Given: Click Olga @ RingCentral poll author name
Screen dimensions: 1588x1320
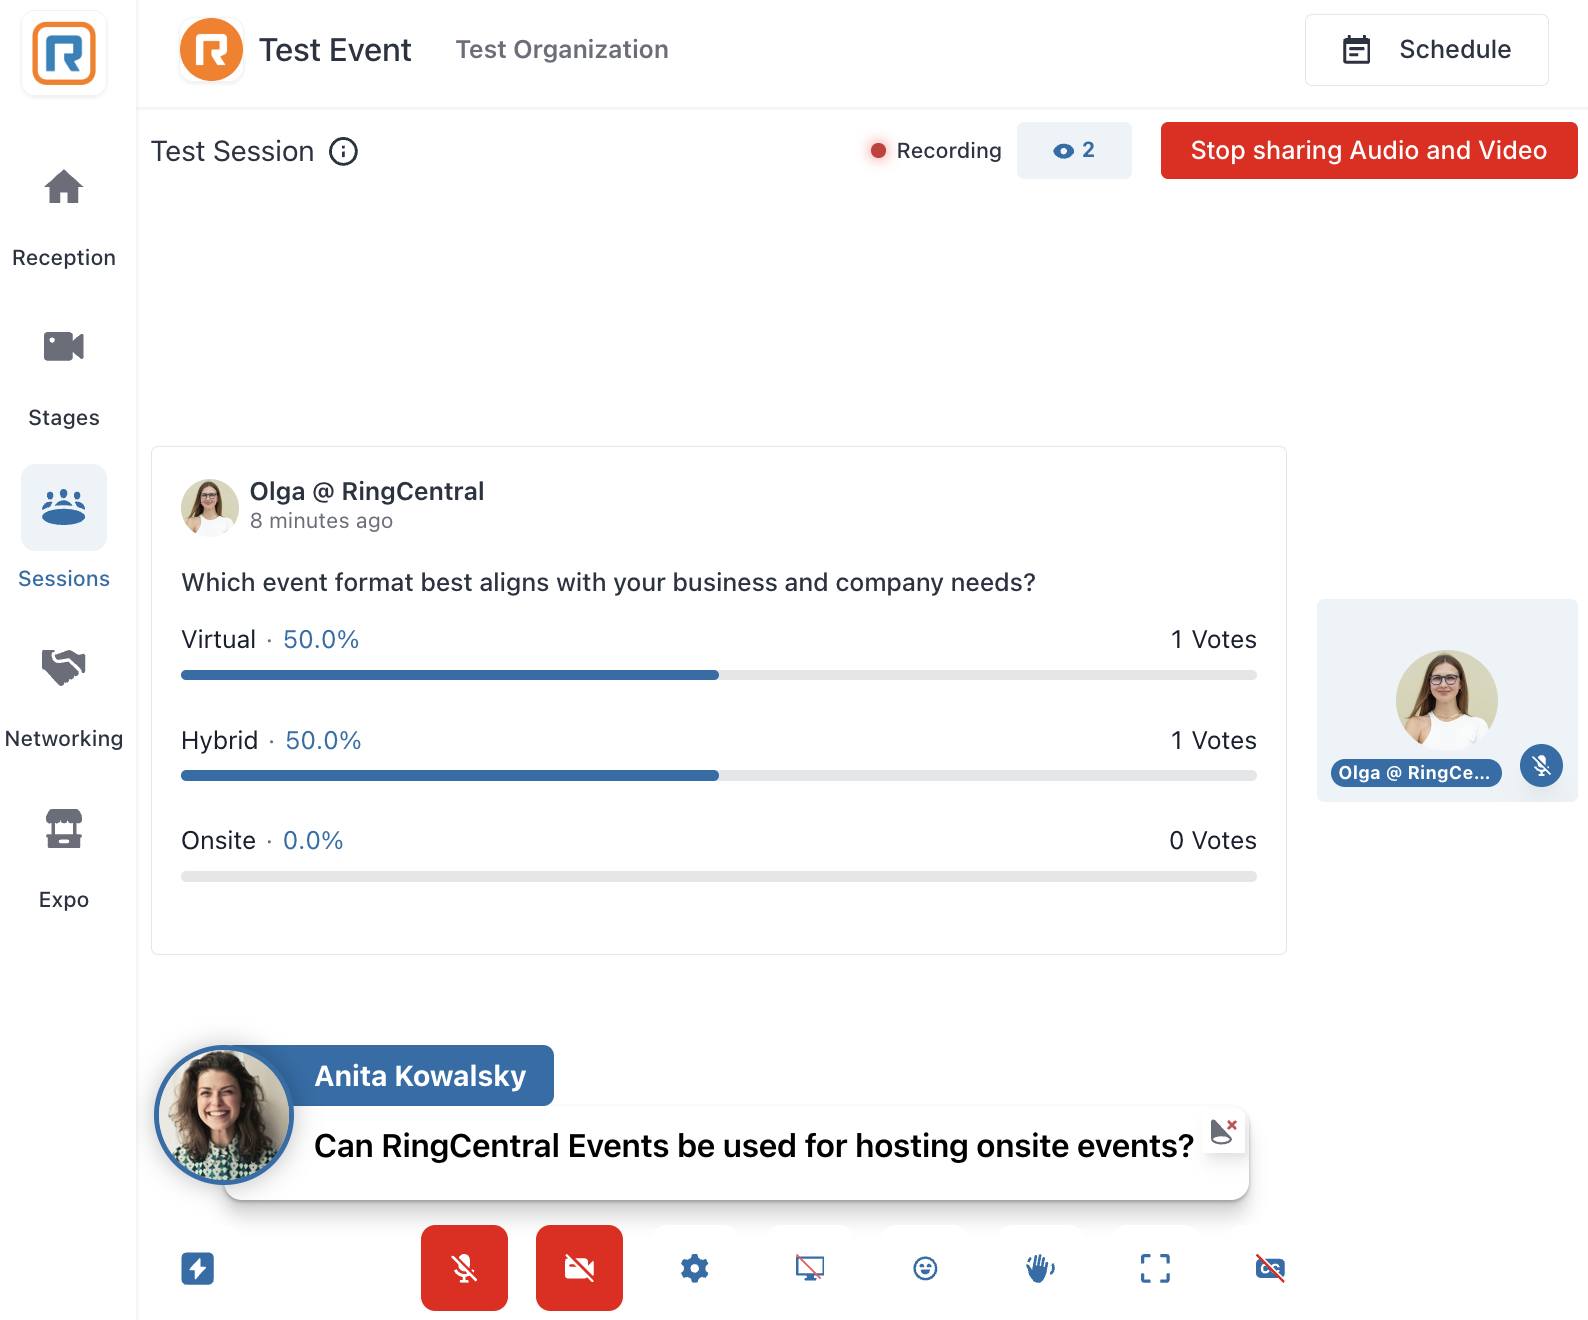Looking at the screenshot, I should [x=367, y=491].
